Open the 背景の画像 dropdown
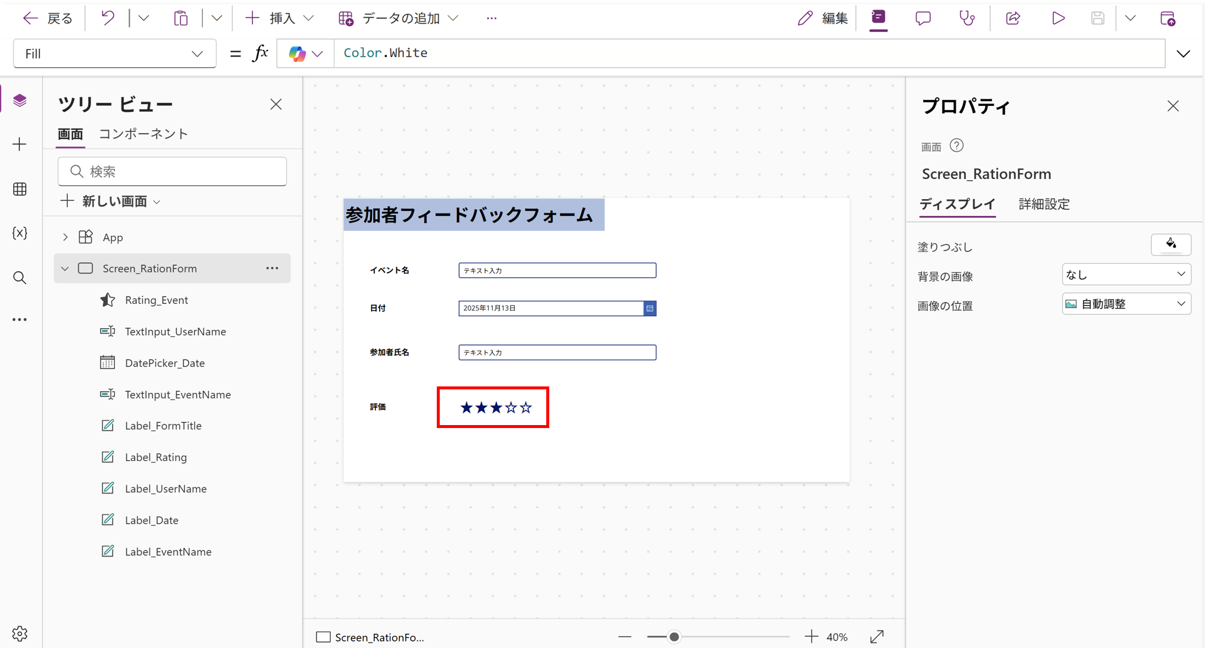Image resolution: width=1205 pixels, height=648 pixels. point(1125,274)
